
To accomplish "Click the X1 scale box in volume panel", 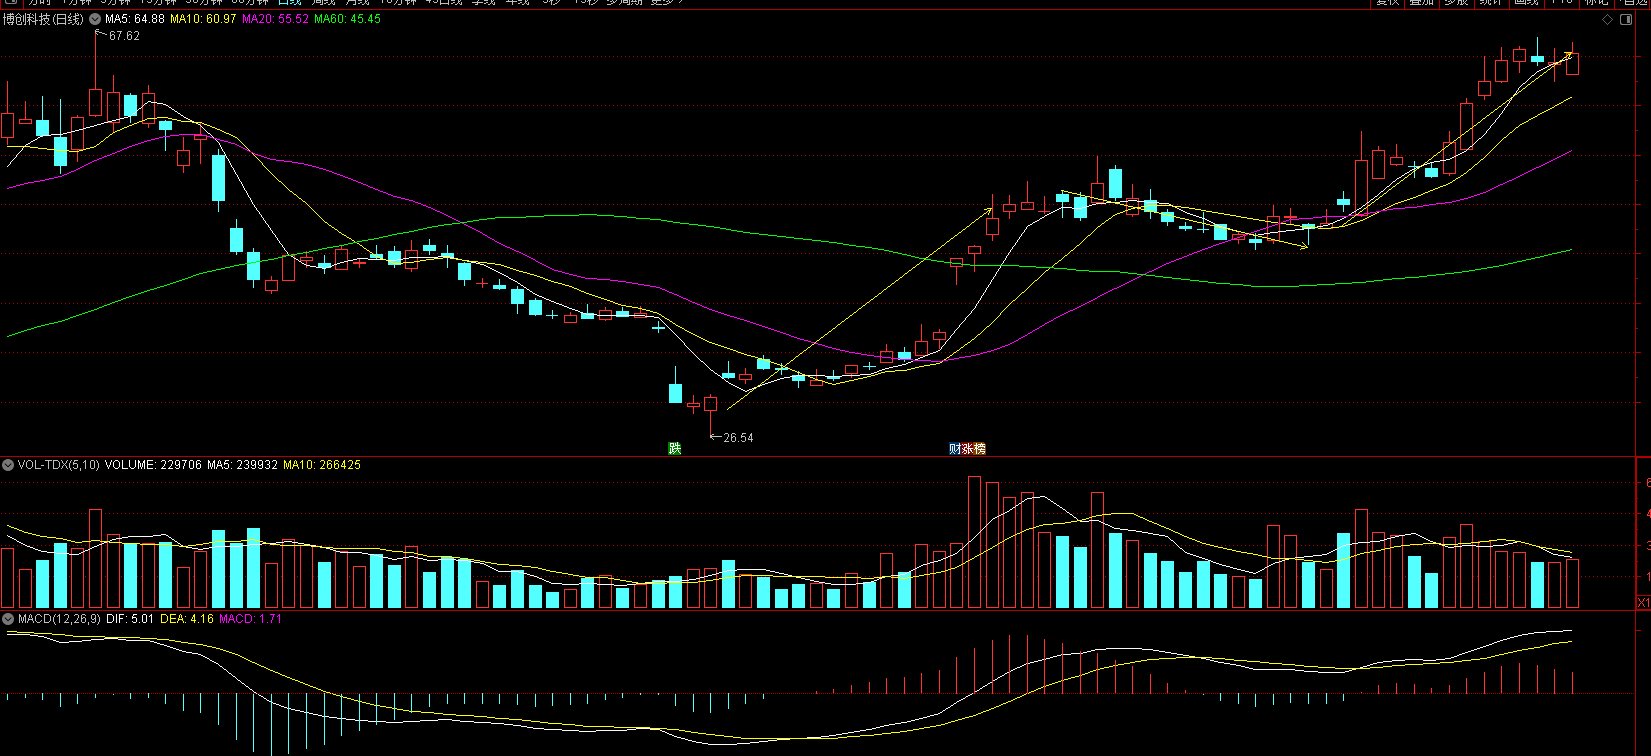I will [1643, 603].
